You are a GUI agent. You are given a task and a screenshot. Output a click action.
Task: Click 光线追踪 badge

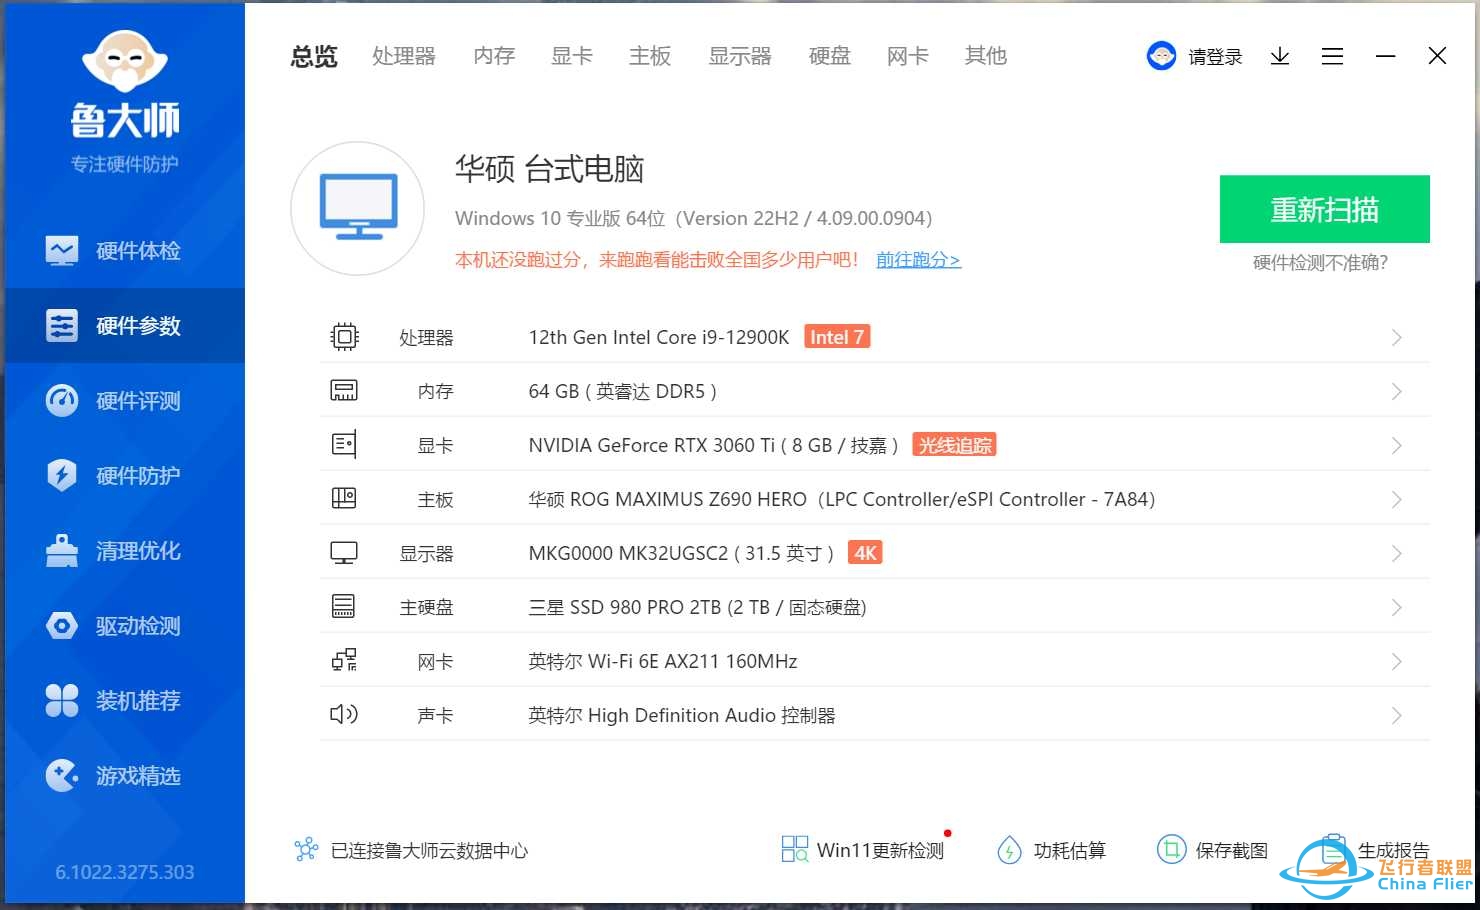pyautogui.click(x=955, y=445)
